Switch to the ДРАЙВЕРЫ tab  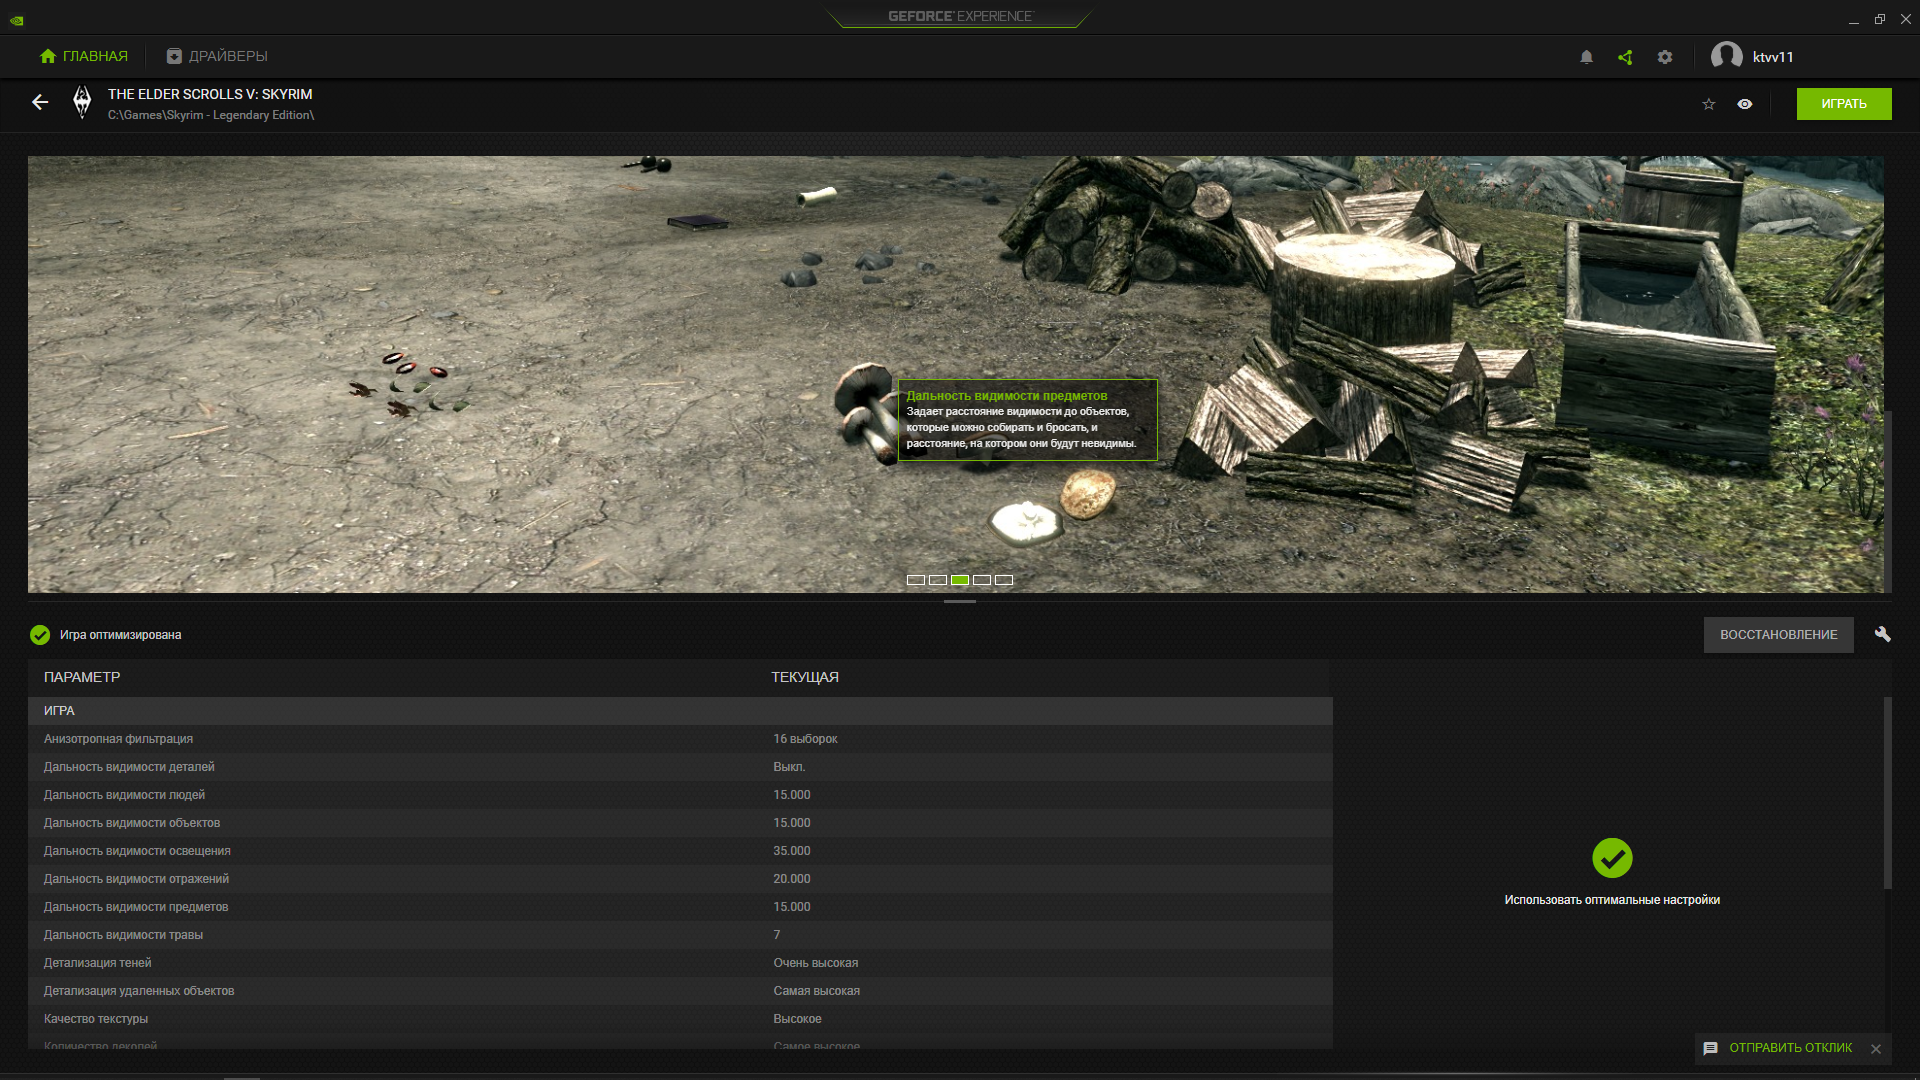(217, 56)
